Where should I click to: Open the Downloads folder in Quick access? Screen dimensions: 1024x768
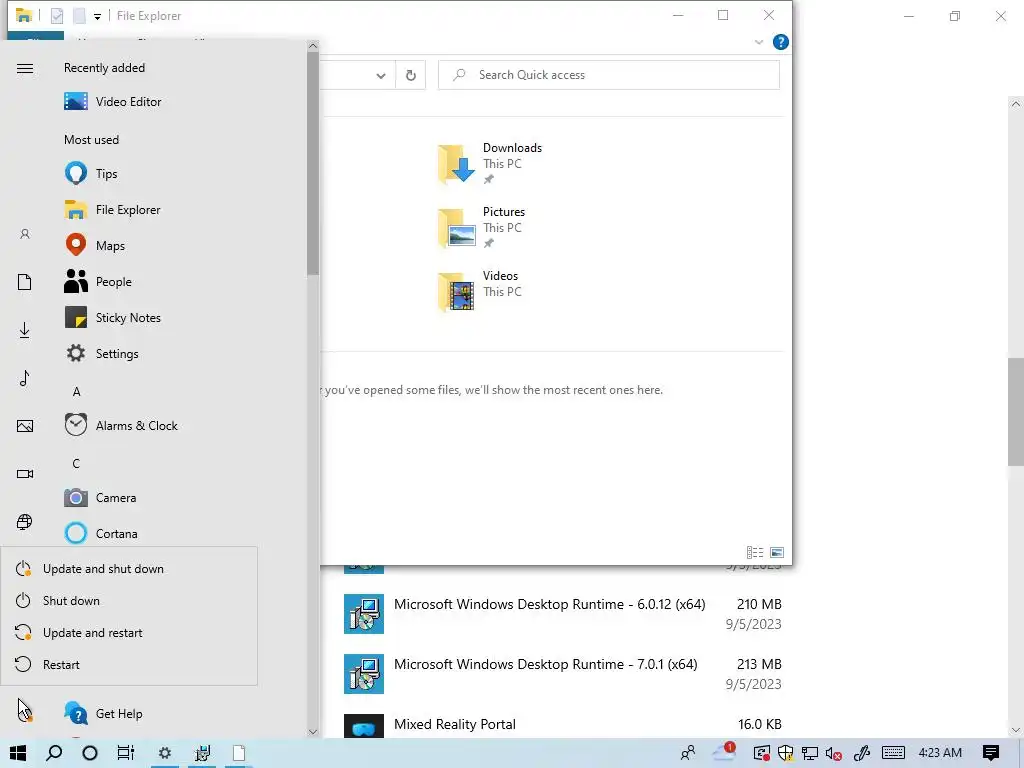pyautogui.click(x=490, y=163)
